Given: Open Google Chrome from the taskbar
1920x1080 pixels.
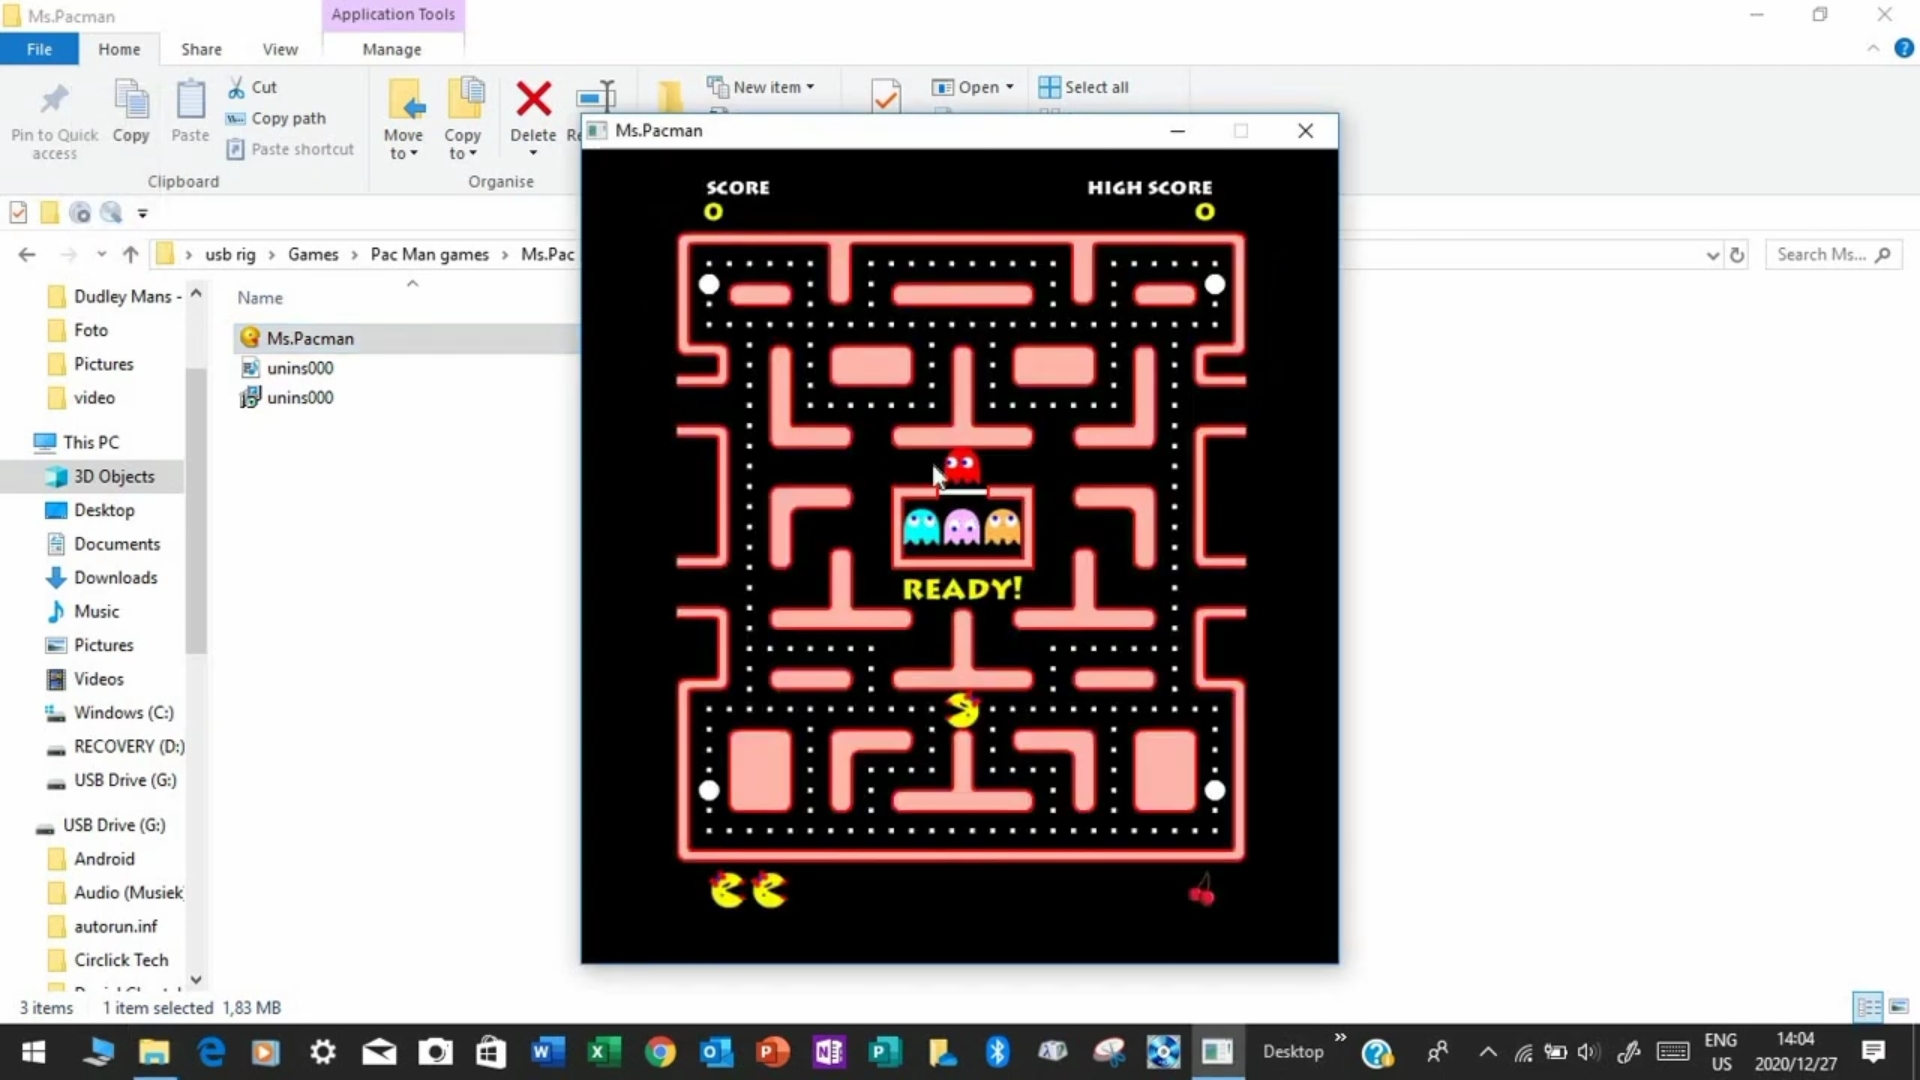Looking at the screenshot, I should click(660, 1052).
